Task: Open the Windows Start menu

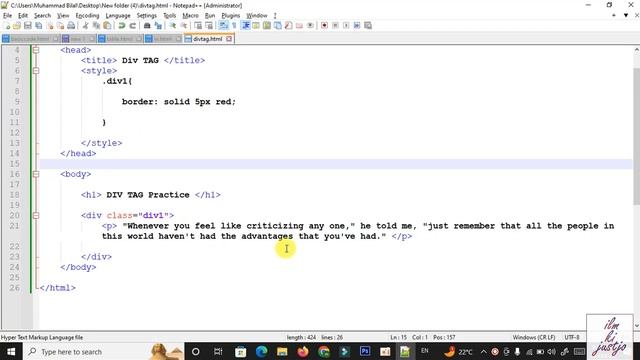Action: coord(11,351)
